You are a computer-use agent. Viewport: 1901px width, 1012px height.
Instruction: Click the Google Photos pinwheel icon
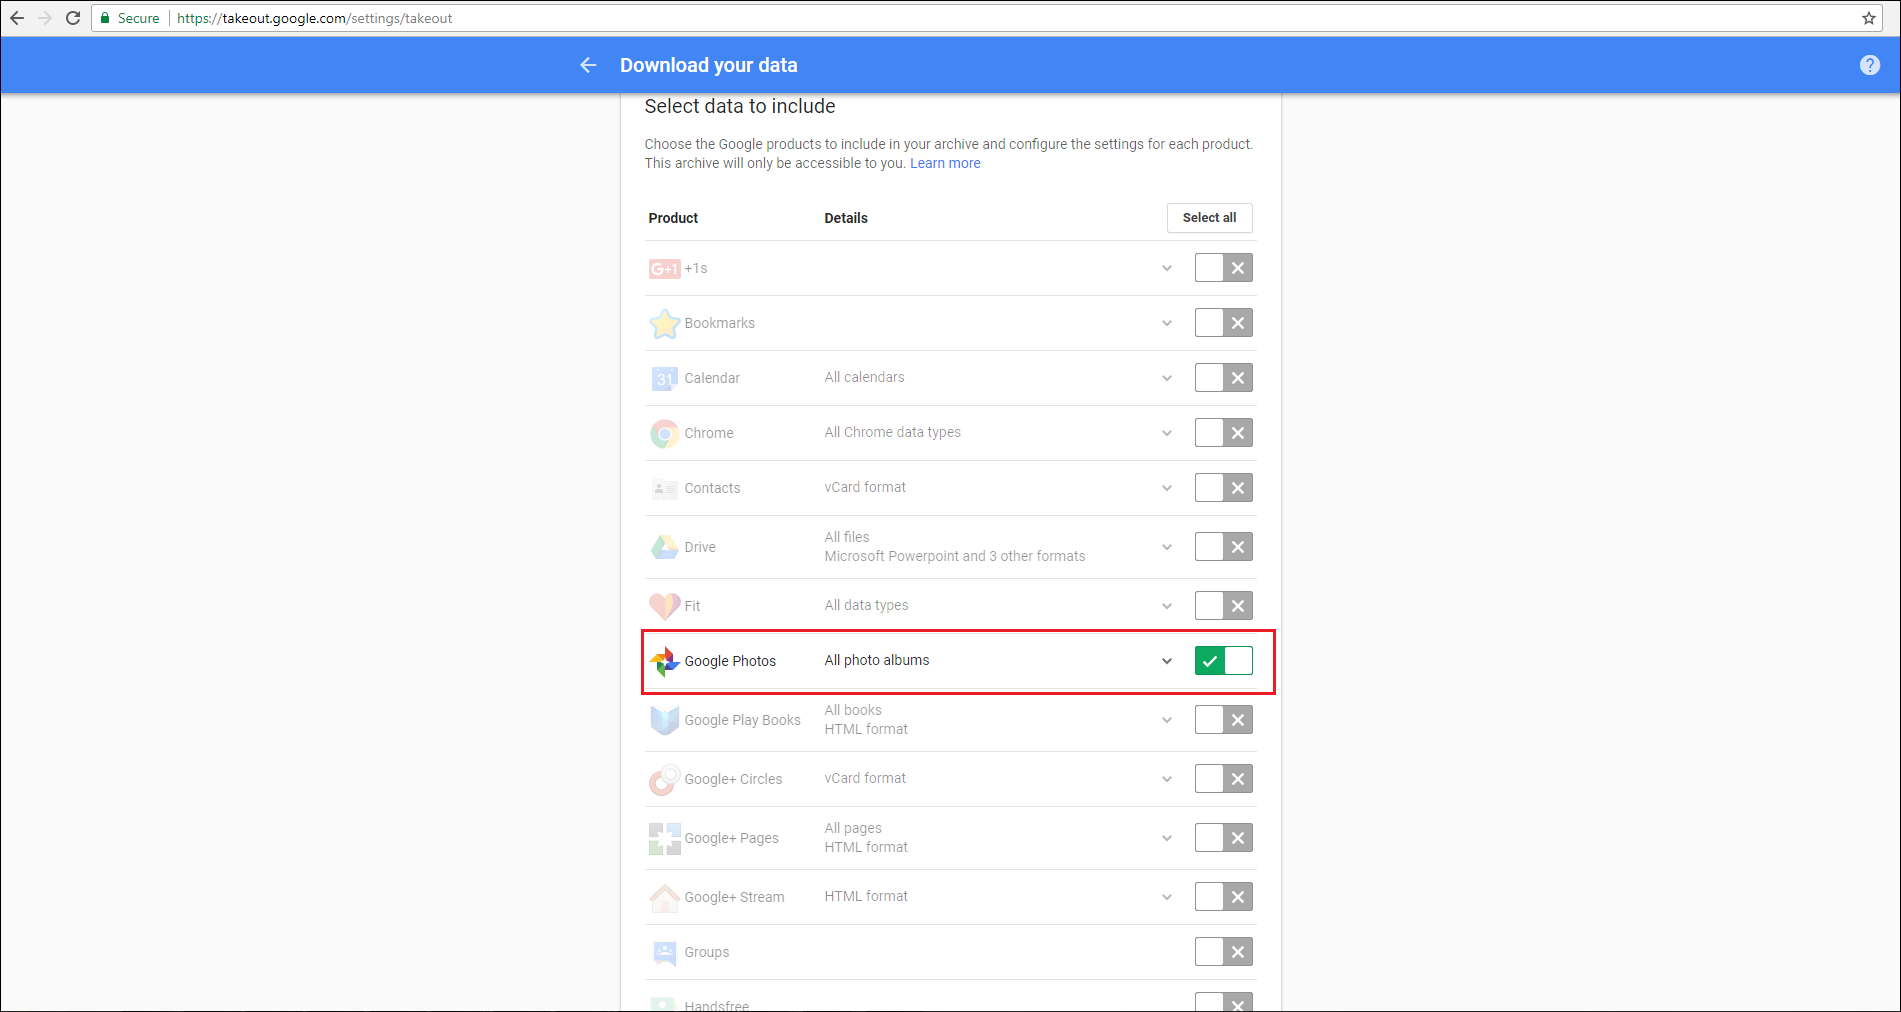click(x=664, y=661)
